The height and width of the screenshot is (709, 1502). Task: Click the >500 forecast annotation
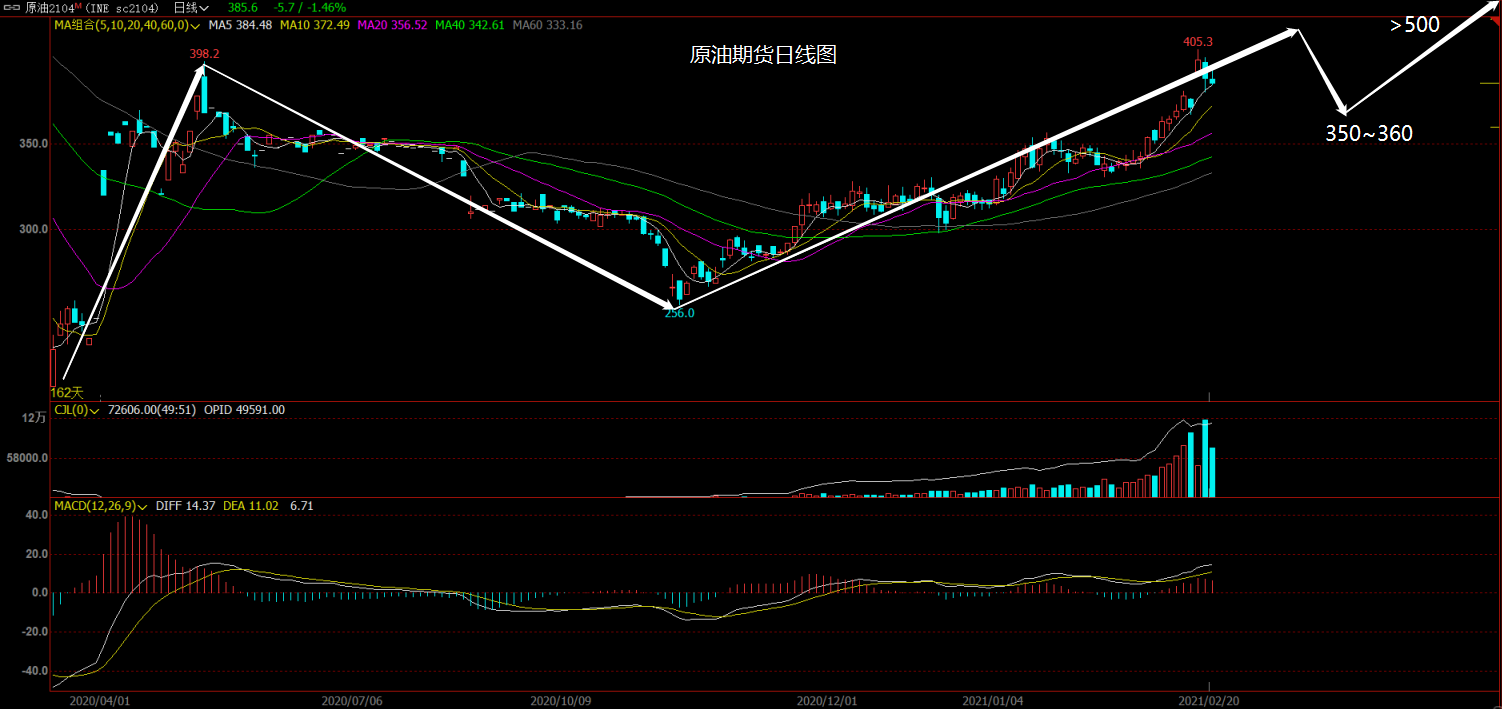click(x=1414, y=25)
